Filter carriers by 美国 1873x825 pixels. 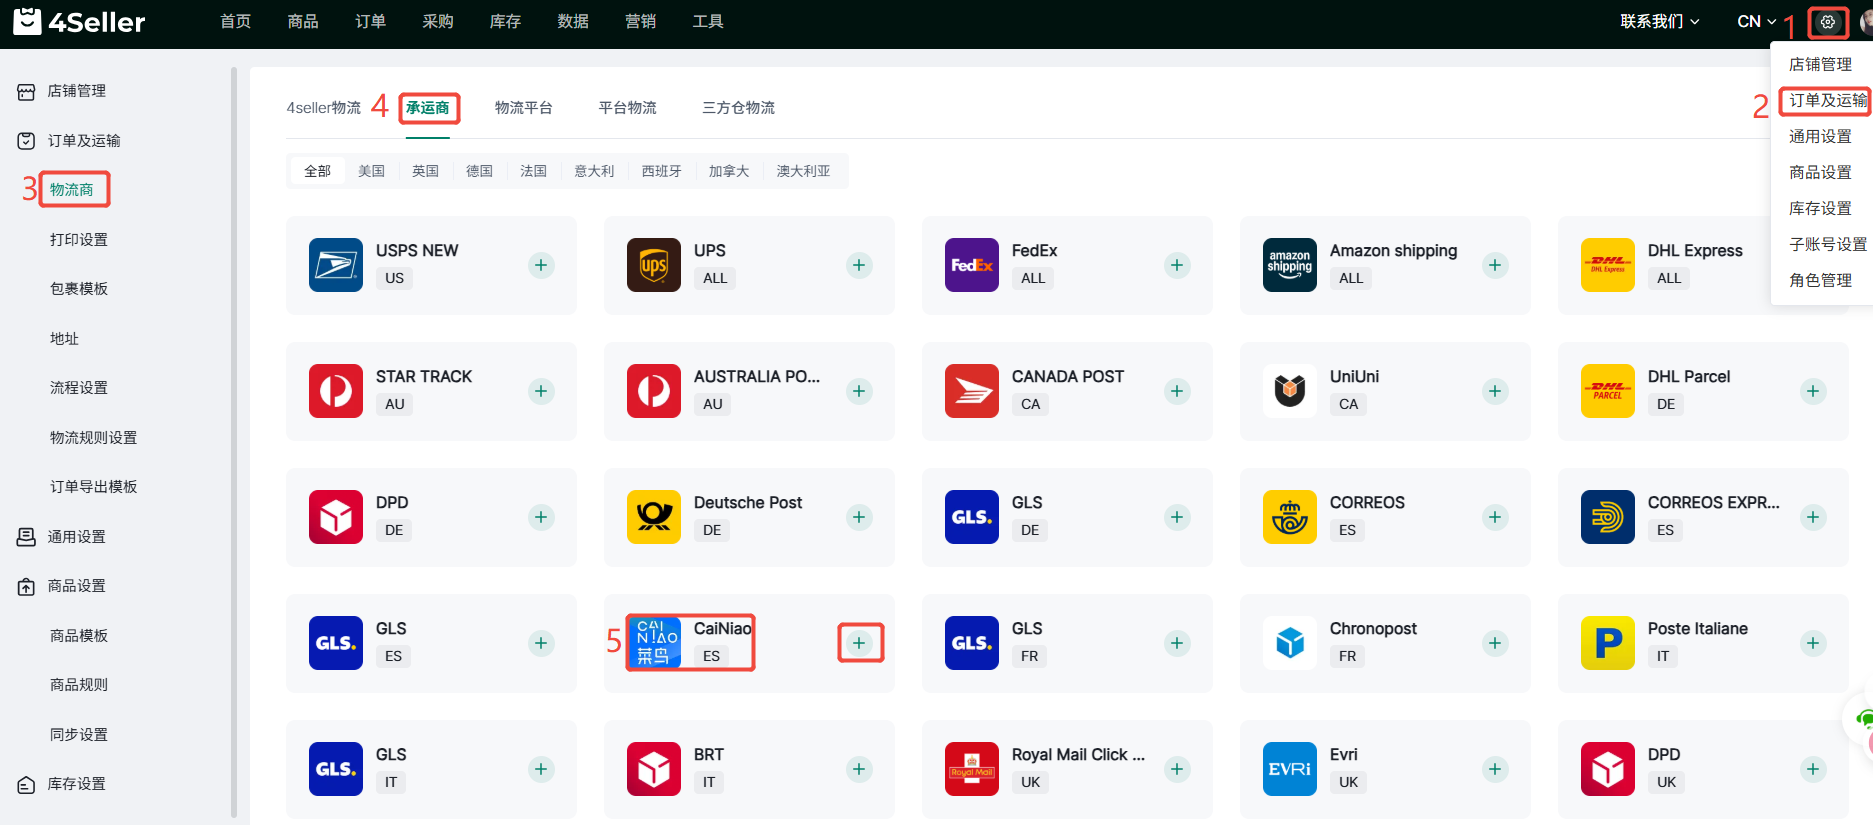pyautogui.click(x=372, y=171)
